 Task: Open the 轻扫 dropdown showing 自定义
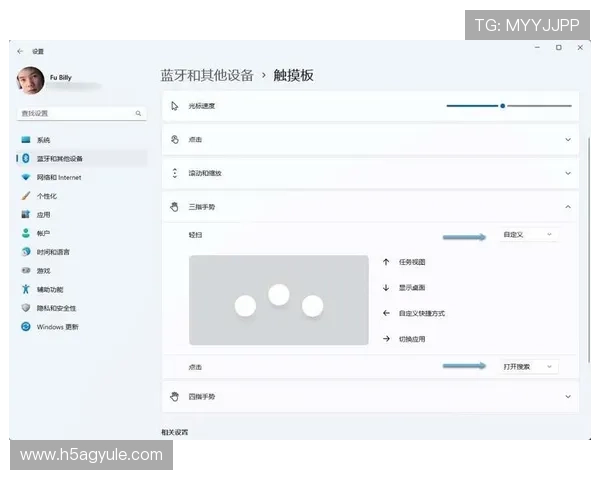(528, 234)
